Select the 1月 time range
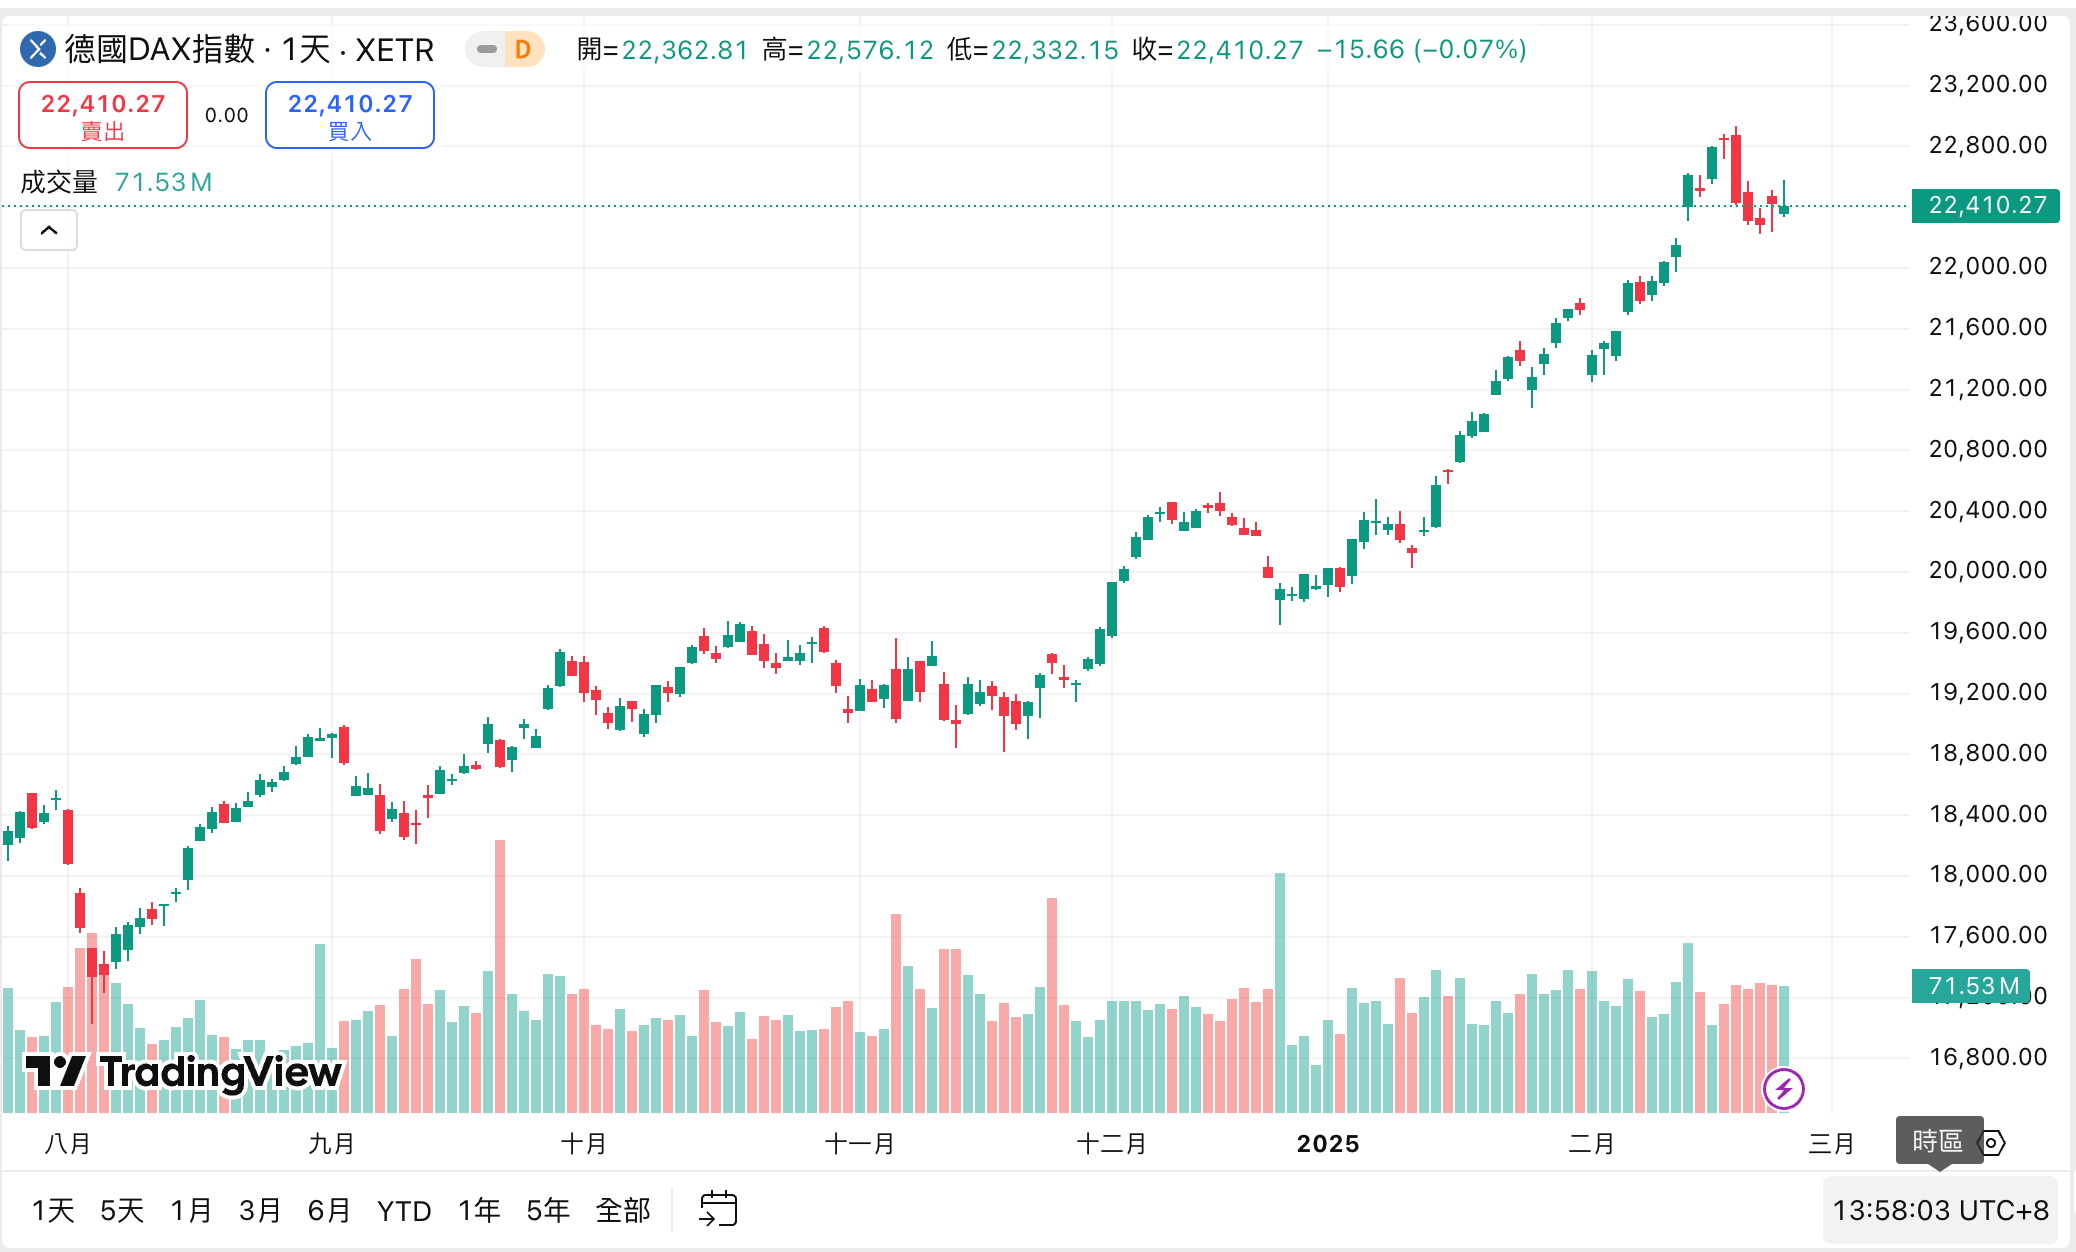Screen dimensions: 2076x1252 point(191,1210)
